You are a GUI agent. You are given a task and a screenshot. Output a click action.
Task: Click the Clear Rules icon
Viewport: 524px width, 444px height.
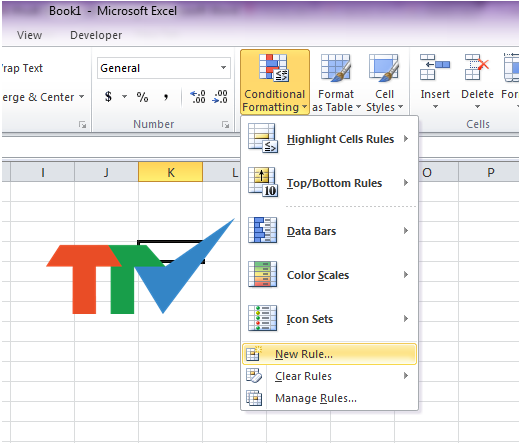point(254,376)
